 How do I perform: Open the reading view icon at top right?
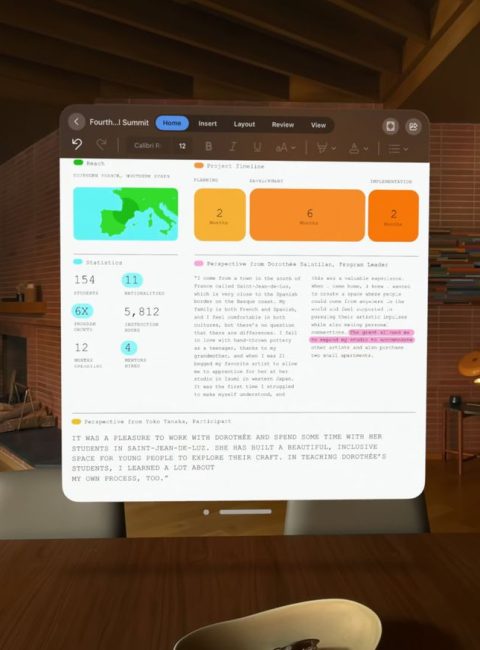[390, 126]
